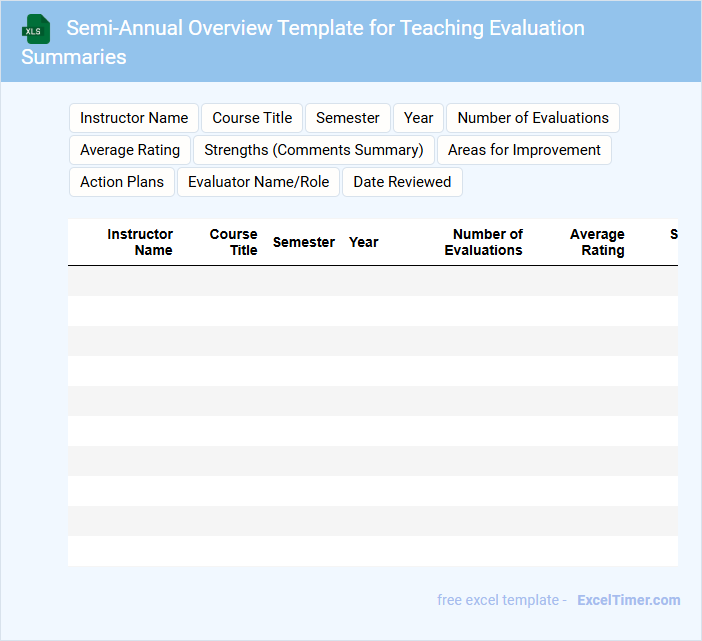Click the Course Title column header
This screenshot has height=641, width=702.
coord(233,242)
